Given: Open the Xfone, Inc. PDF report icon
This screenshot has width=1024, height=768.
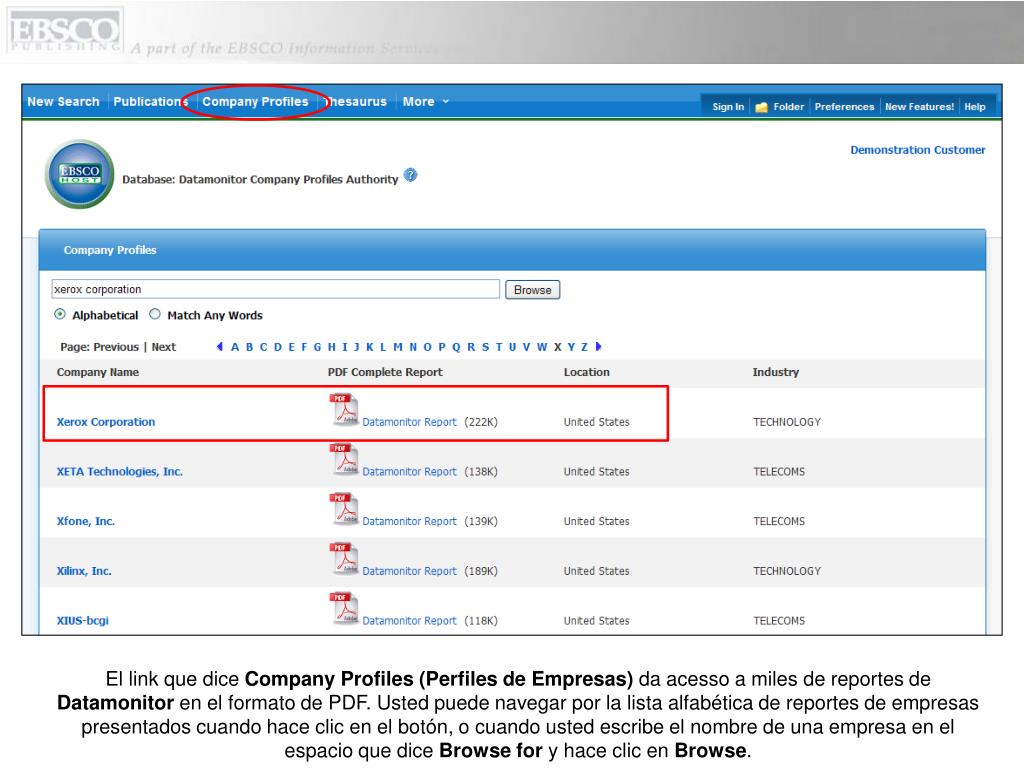Looking at the screenshot, I should pyautogui.click(x=345, y=509).
